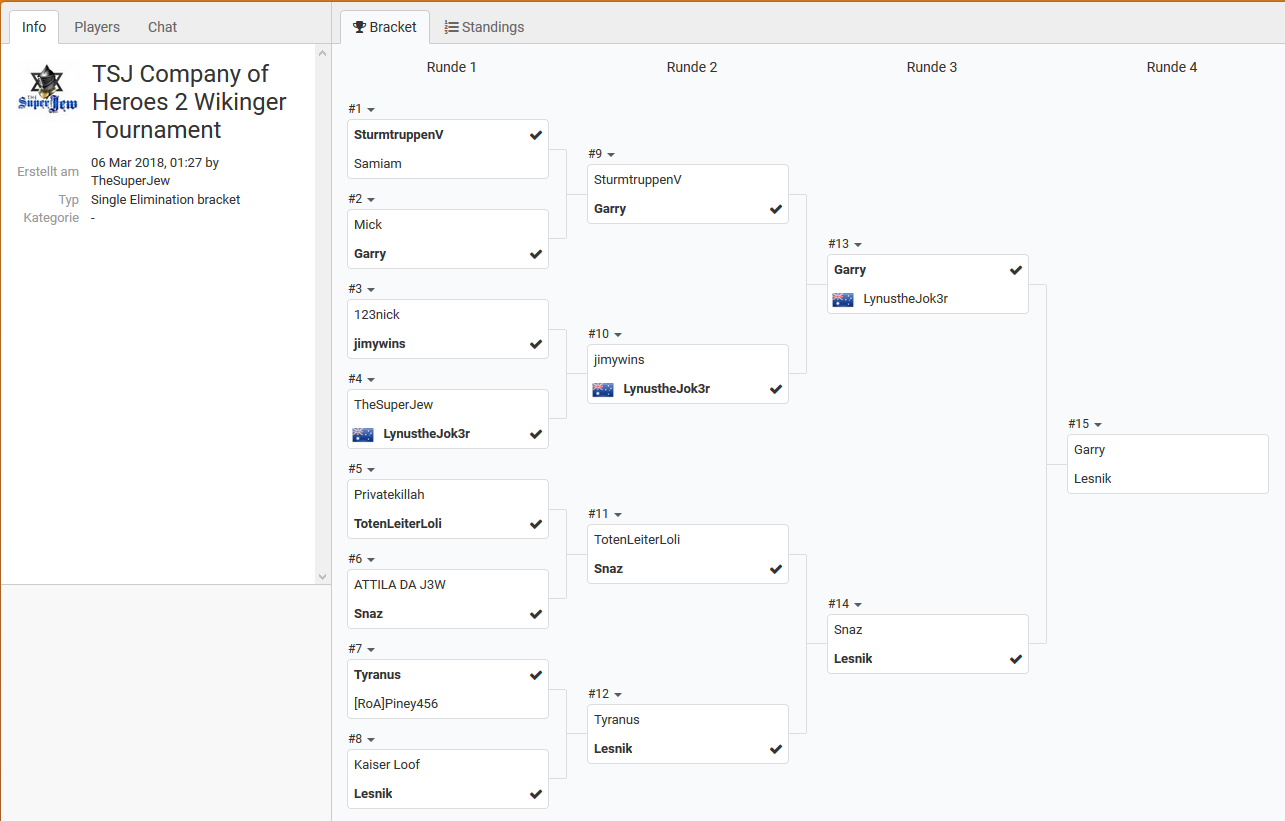Switch to the Standings tab

(484, 27)
